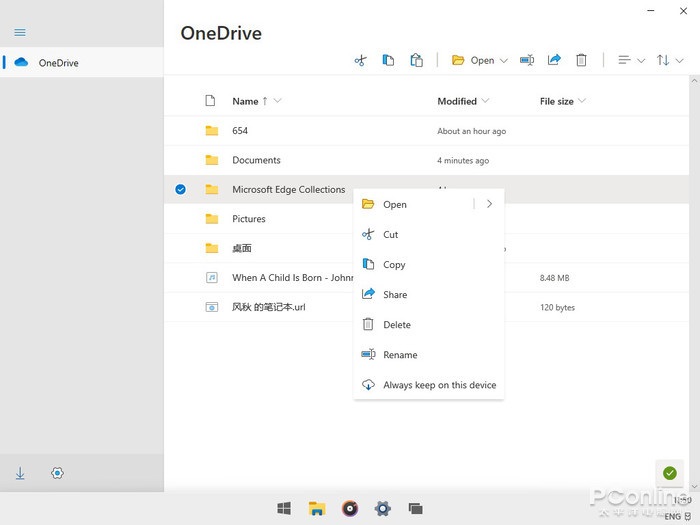
Task: Sort by the Modified column header
Action: click(x=457, y=101)
